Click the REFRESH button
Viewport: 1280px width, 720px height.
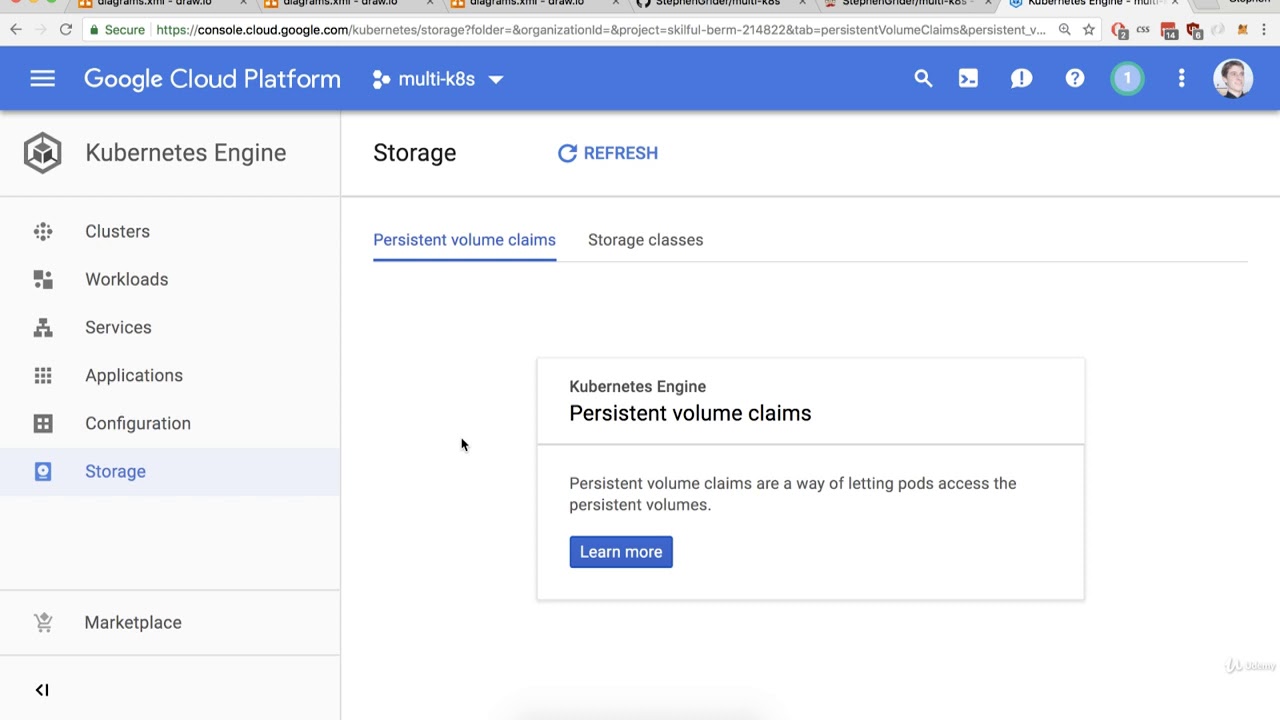pos(608,153)
